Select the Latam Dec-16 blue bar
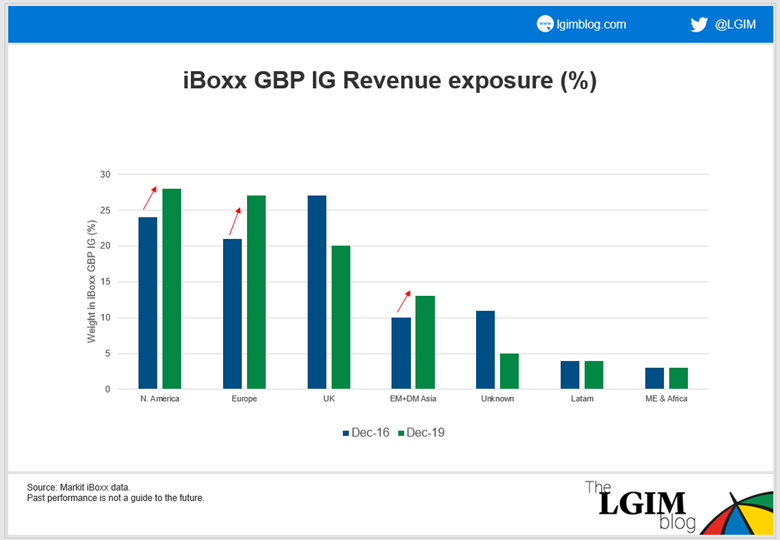Screen dimensions: 780x540 pos(570,375)
